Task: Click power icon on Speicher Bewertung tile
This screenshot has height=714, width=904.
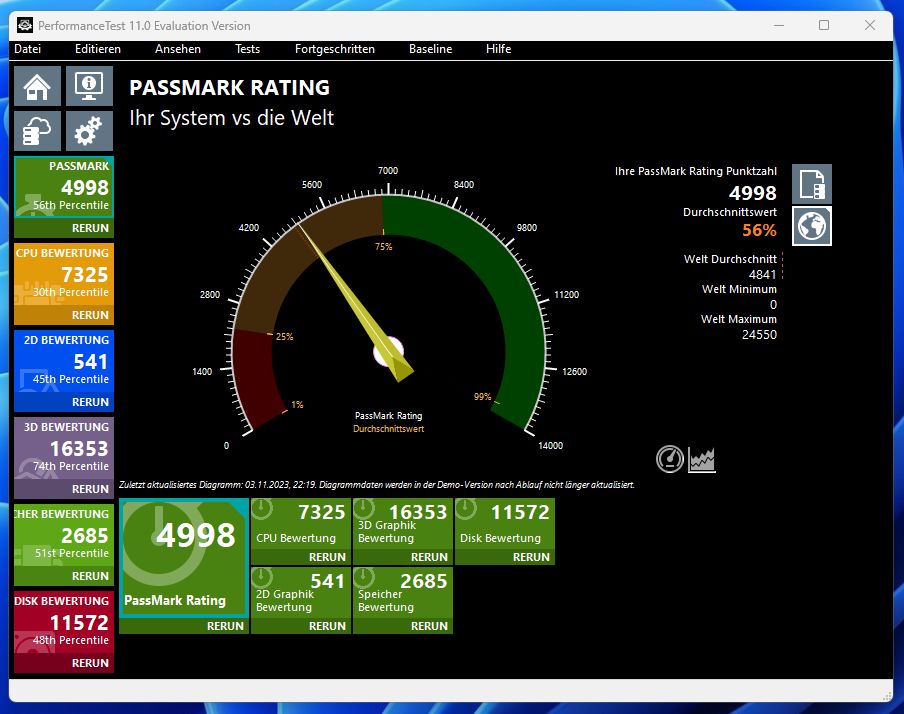Action: [364, 577]
